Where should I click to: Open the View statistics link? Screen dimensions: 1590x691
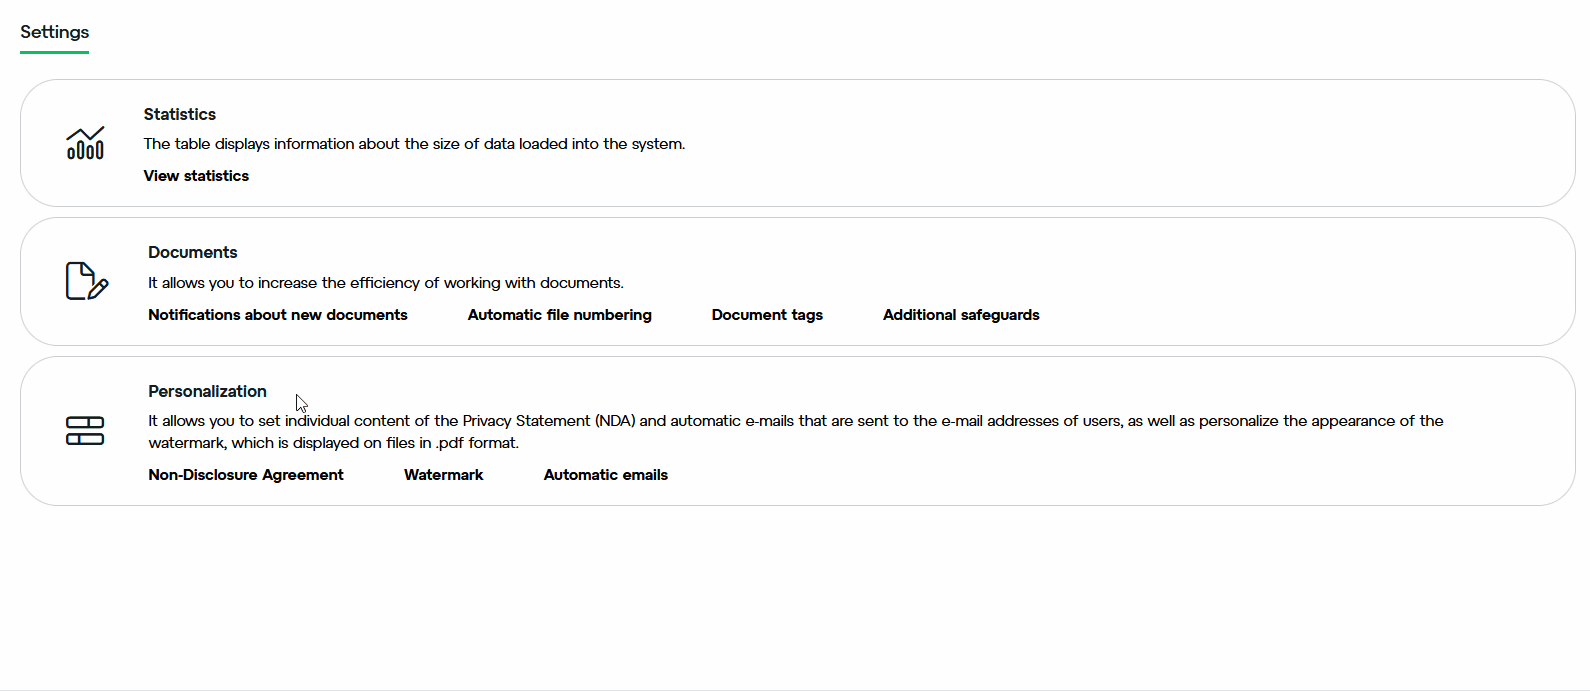click(x=196, y=176)
